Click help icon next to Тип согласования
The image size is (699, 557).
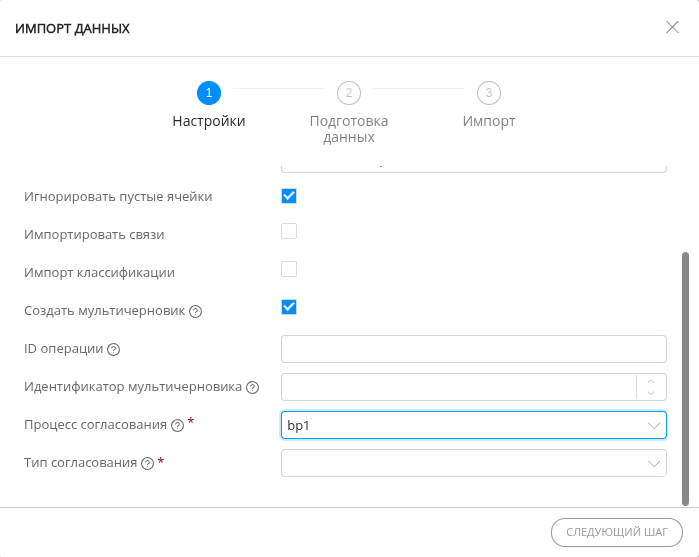(147, 463)
